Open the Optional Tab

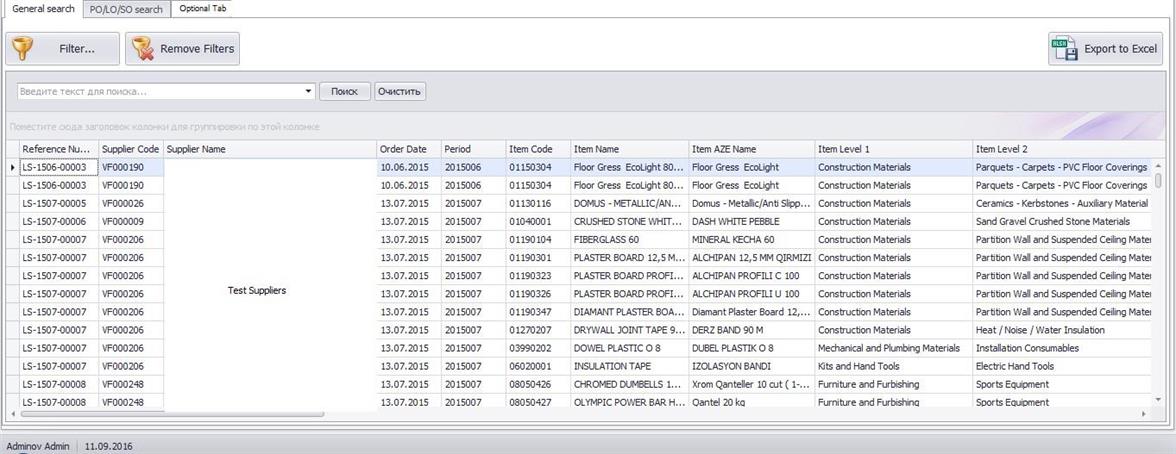point(204,9)
